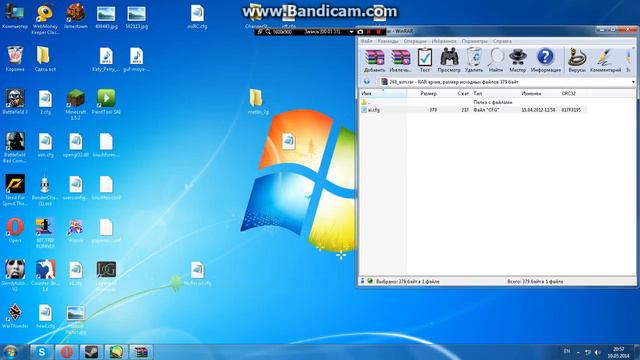Select the Minecraft 1.5.2 desktop shortcut

(76, 104)
